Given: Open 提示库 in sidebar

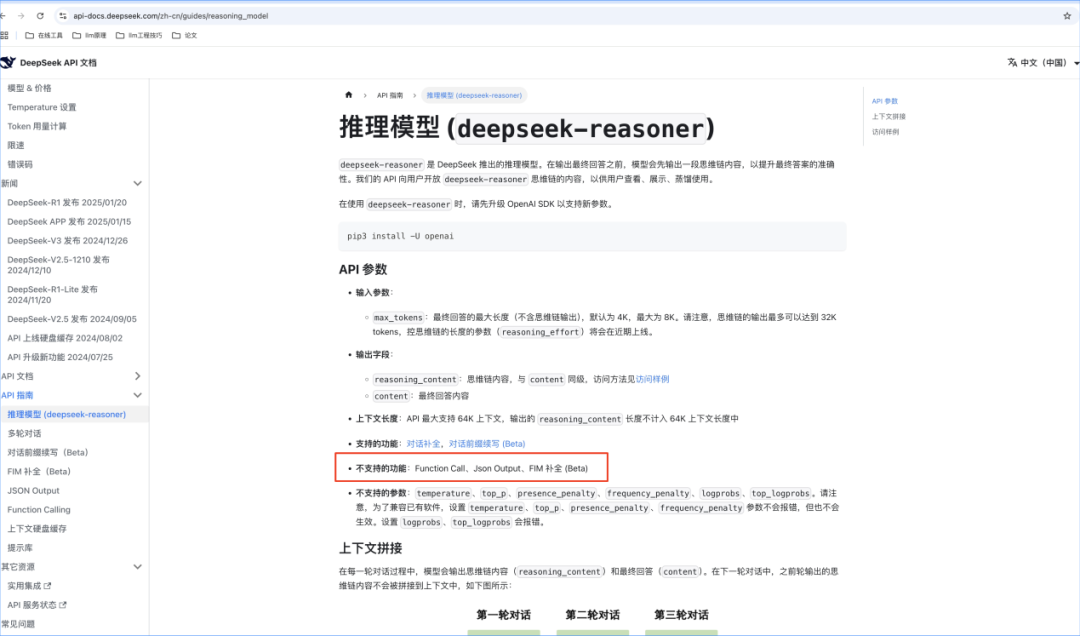Looking at the screenshot, I should 20,548.
